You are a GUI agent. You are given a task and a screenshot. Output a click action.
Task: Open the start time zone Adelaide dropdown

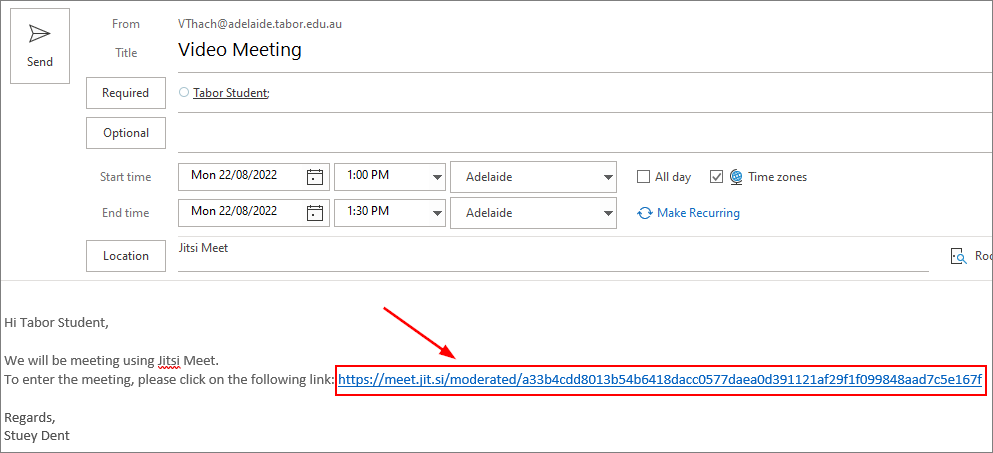coord(608,177)
